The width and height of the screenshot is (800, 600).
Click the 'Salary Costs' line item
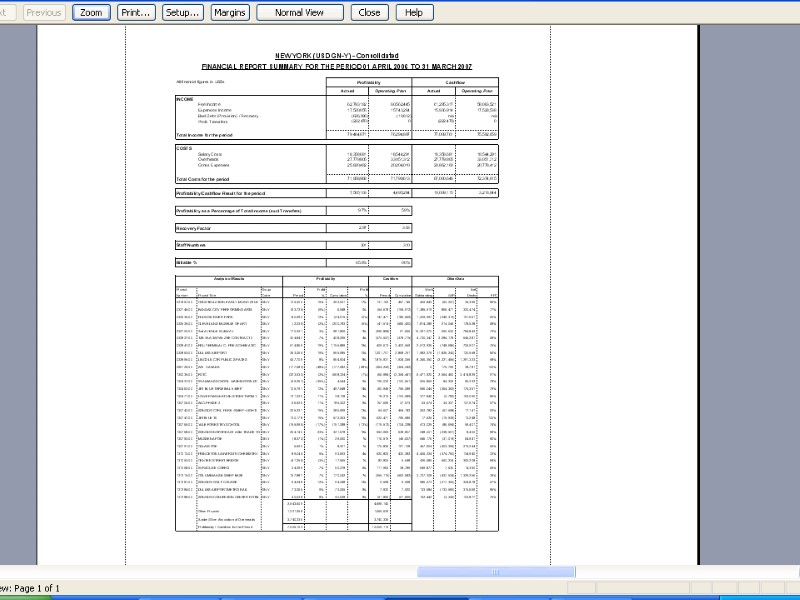[210, 154]
